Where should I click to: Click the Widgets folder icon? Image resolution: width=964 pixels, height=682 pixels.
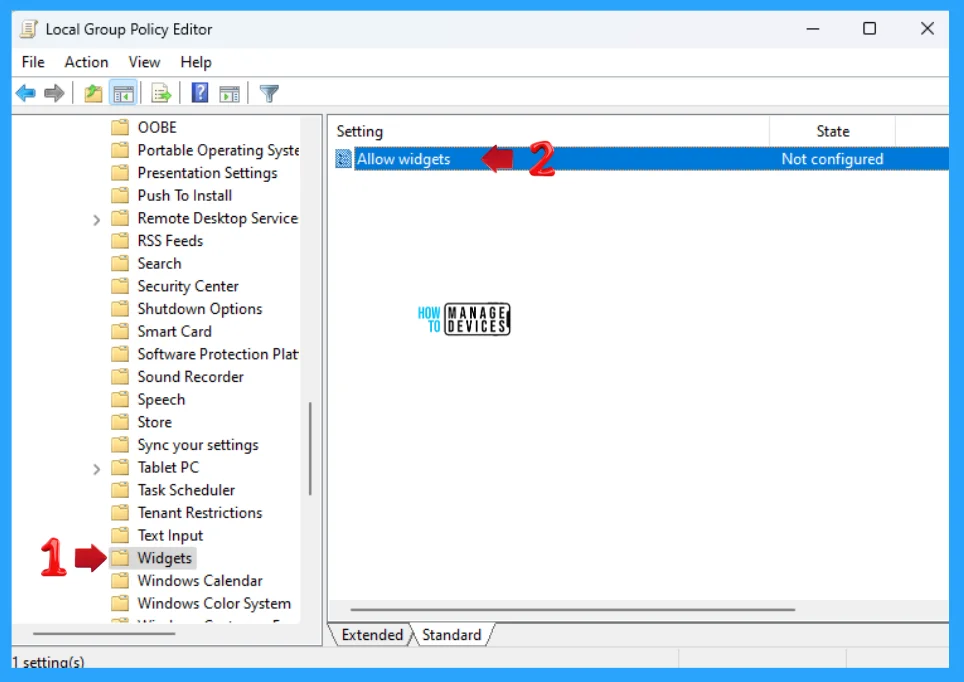[120, 558]
